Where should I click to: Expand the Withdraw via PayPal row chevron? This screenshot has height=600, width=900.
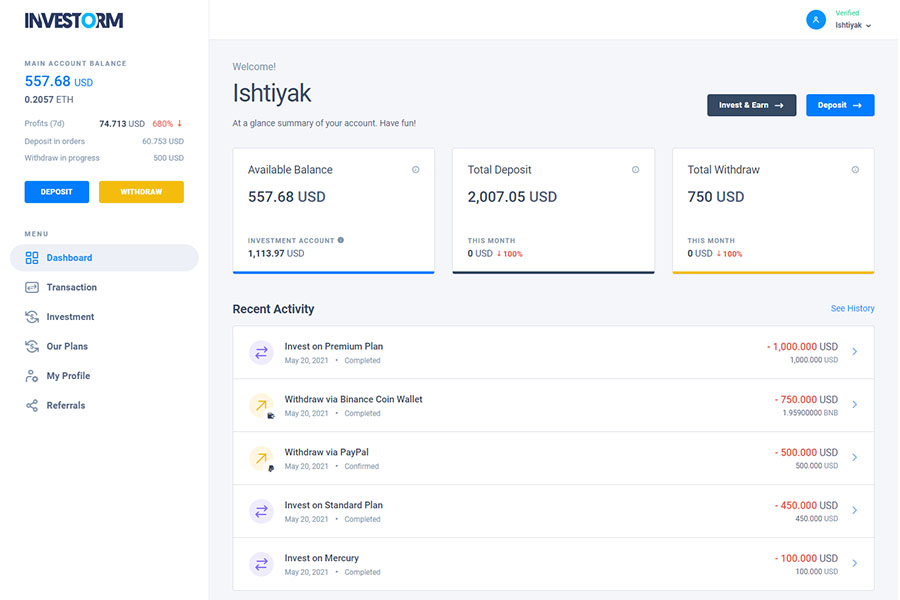click(854, 458)
